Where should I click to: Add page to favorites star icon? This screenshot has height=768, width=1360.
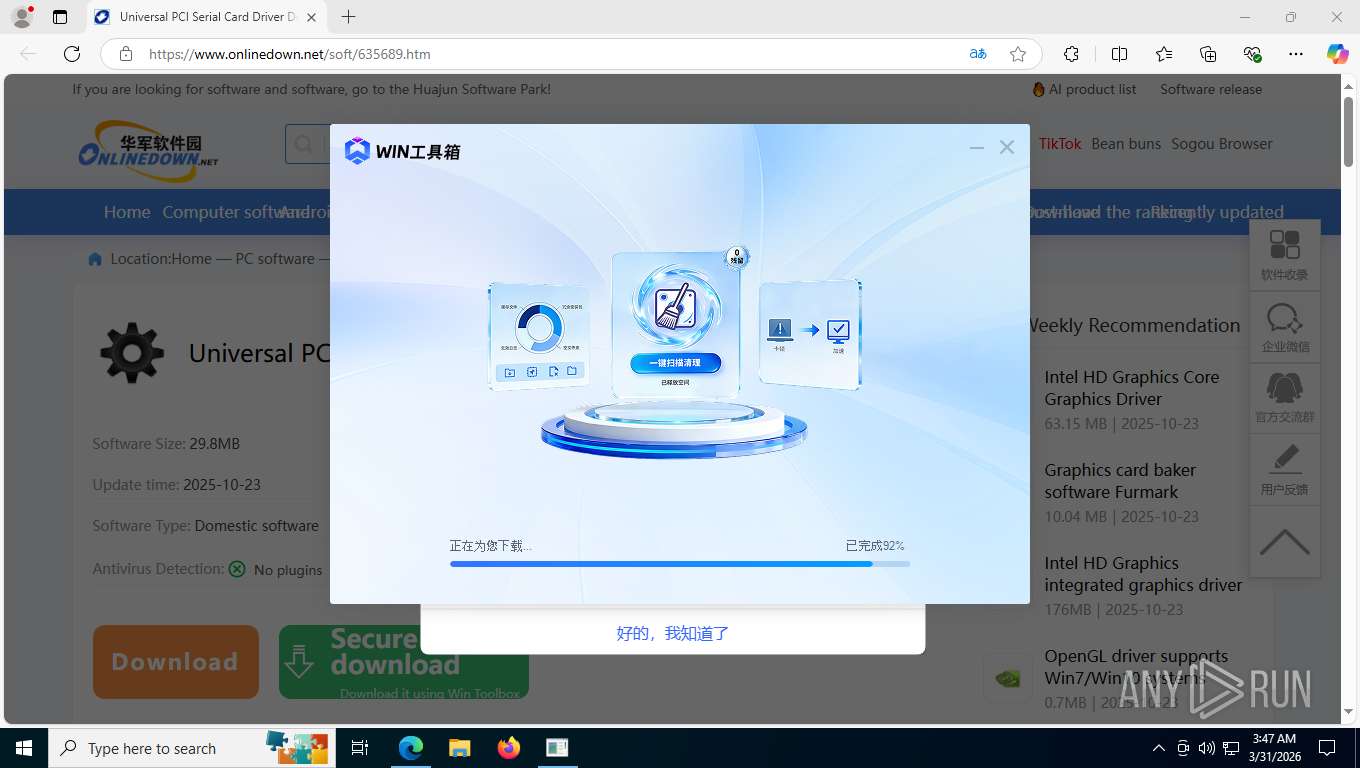[x=1018, y=54]
